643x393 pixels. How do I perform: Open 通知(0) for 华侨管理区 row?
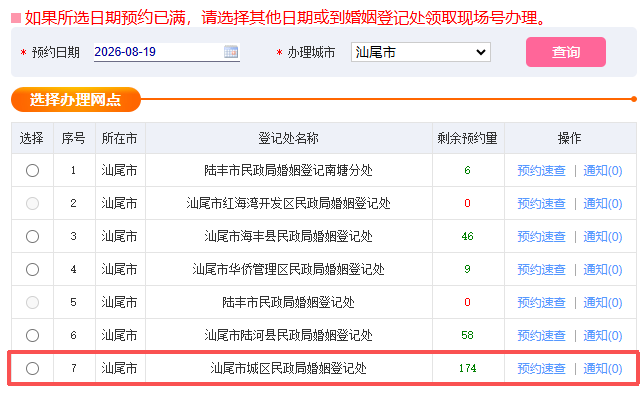[x=602, y=270]
